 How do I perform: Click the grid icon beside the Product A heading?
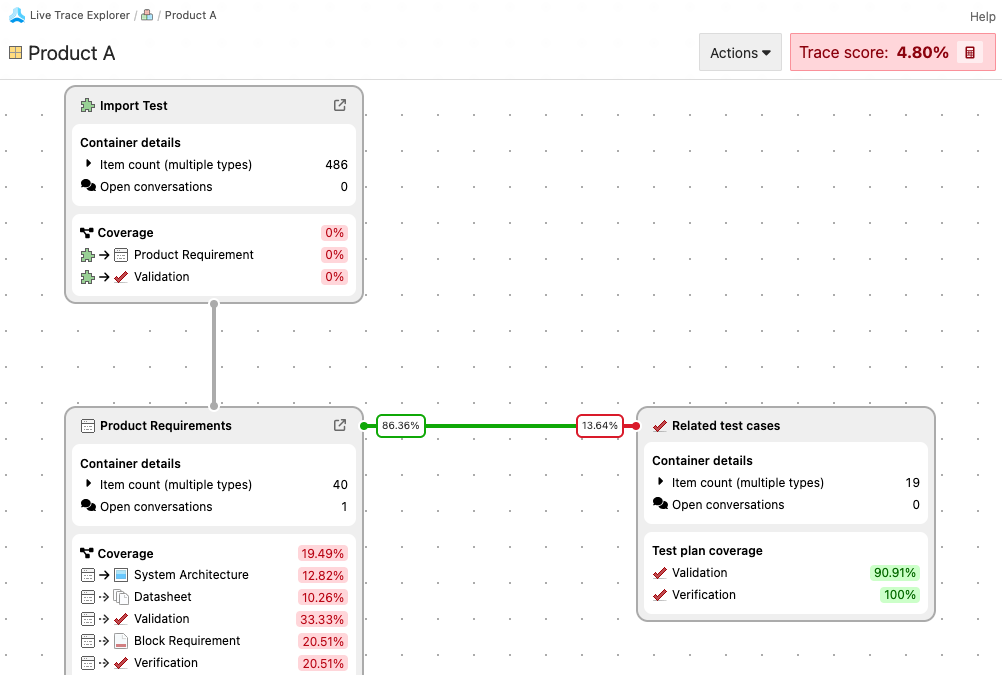pos(17,53)
